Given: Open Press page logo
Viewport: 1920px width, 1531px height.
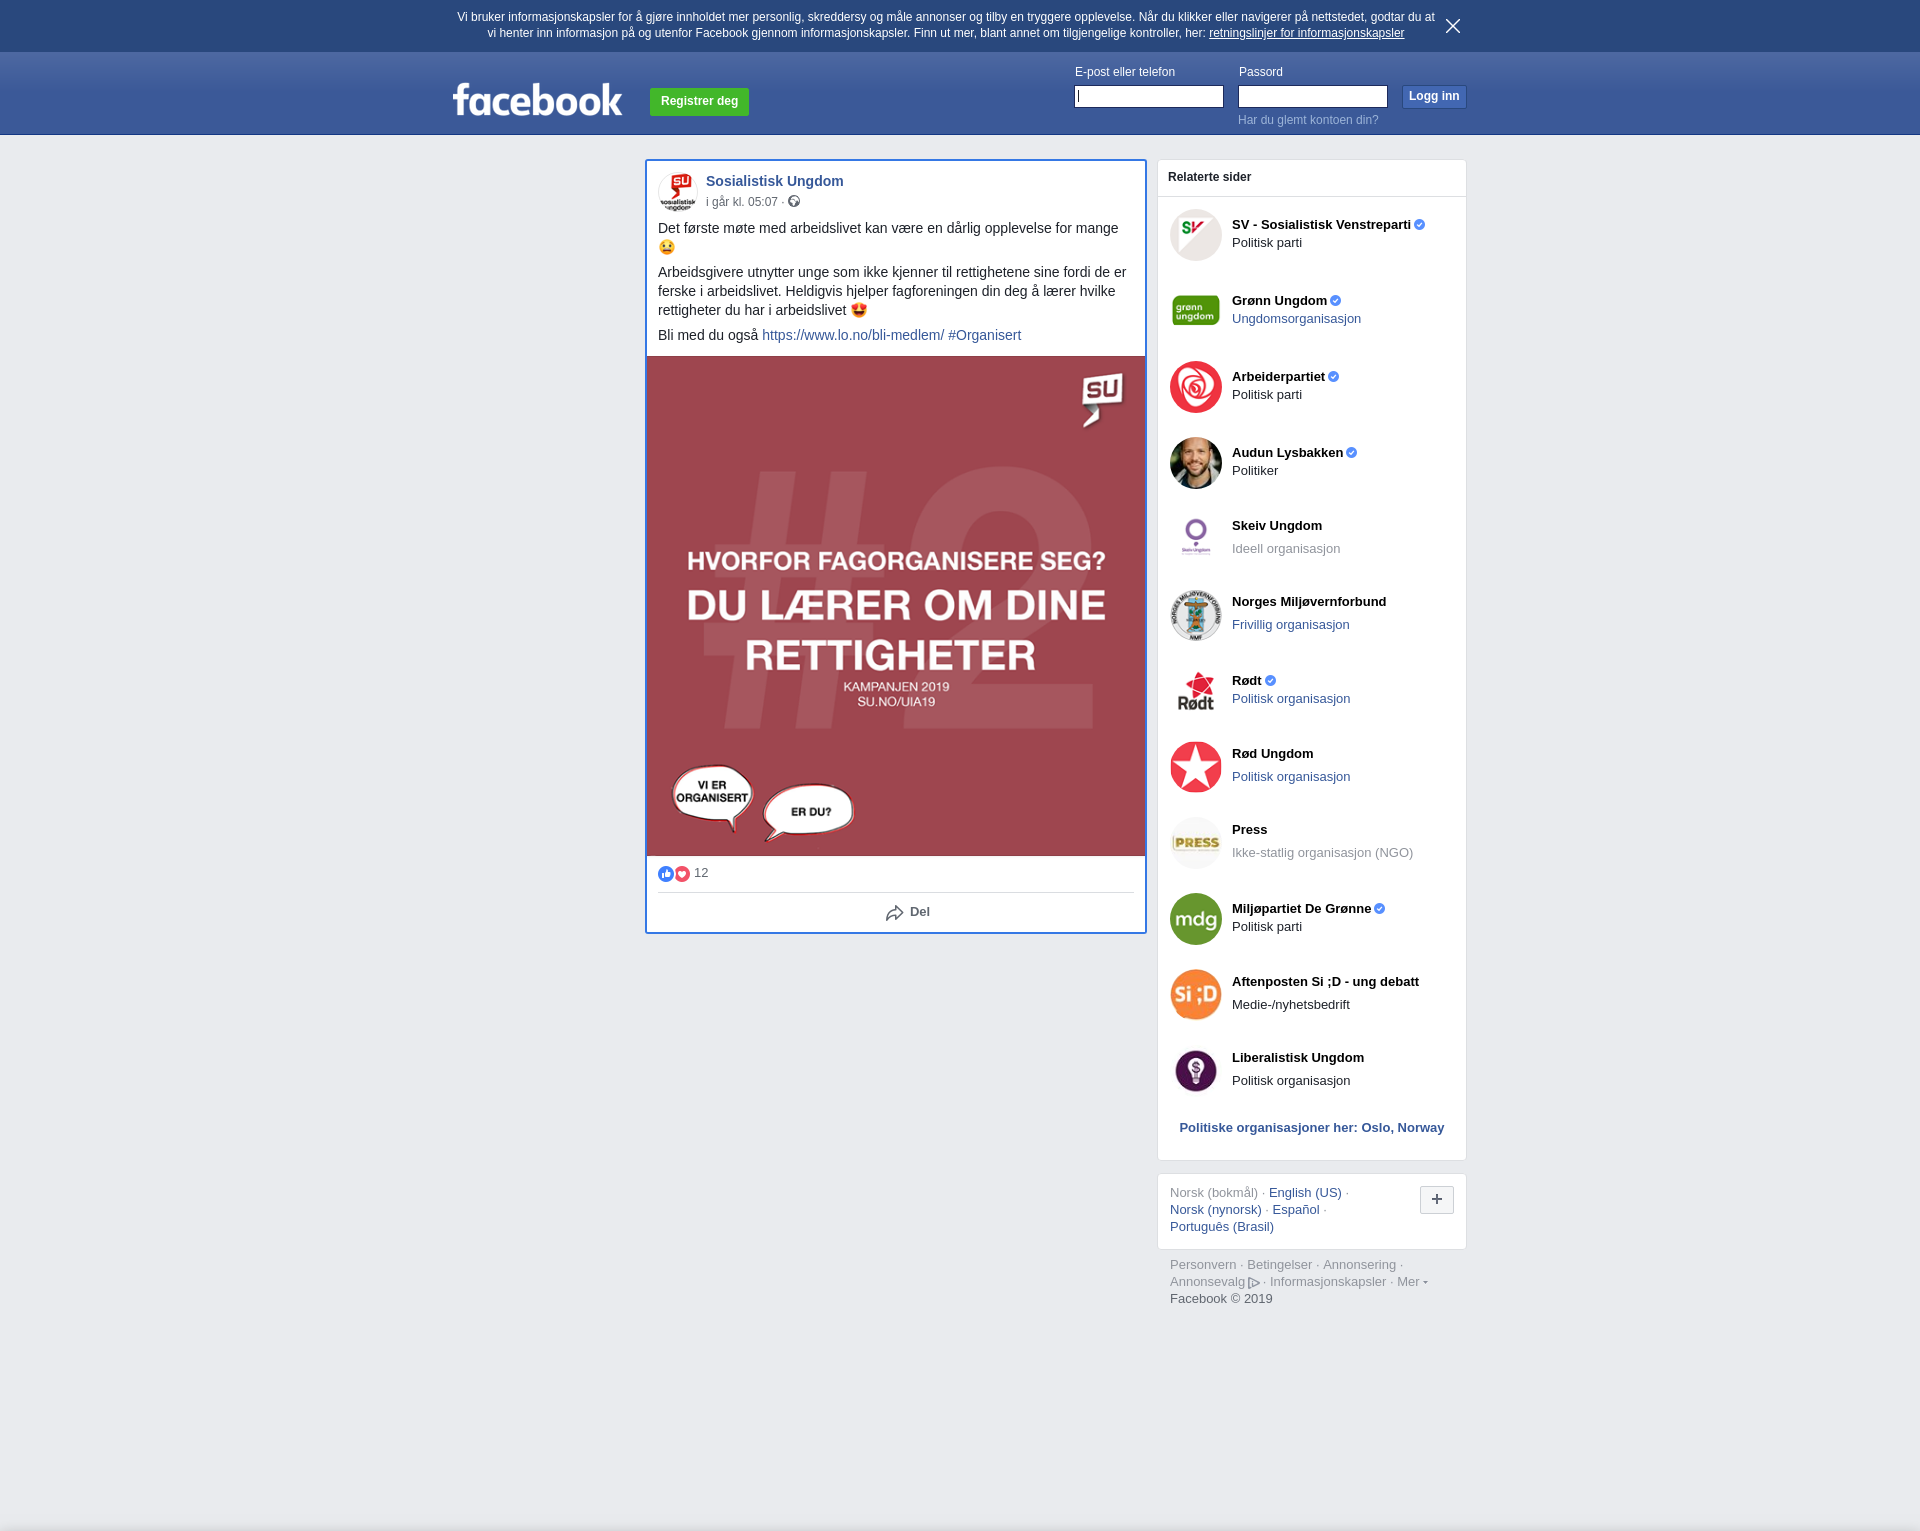Looking at the screenshot, I should click(1196, 843).
